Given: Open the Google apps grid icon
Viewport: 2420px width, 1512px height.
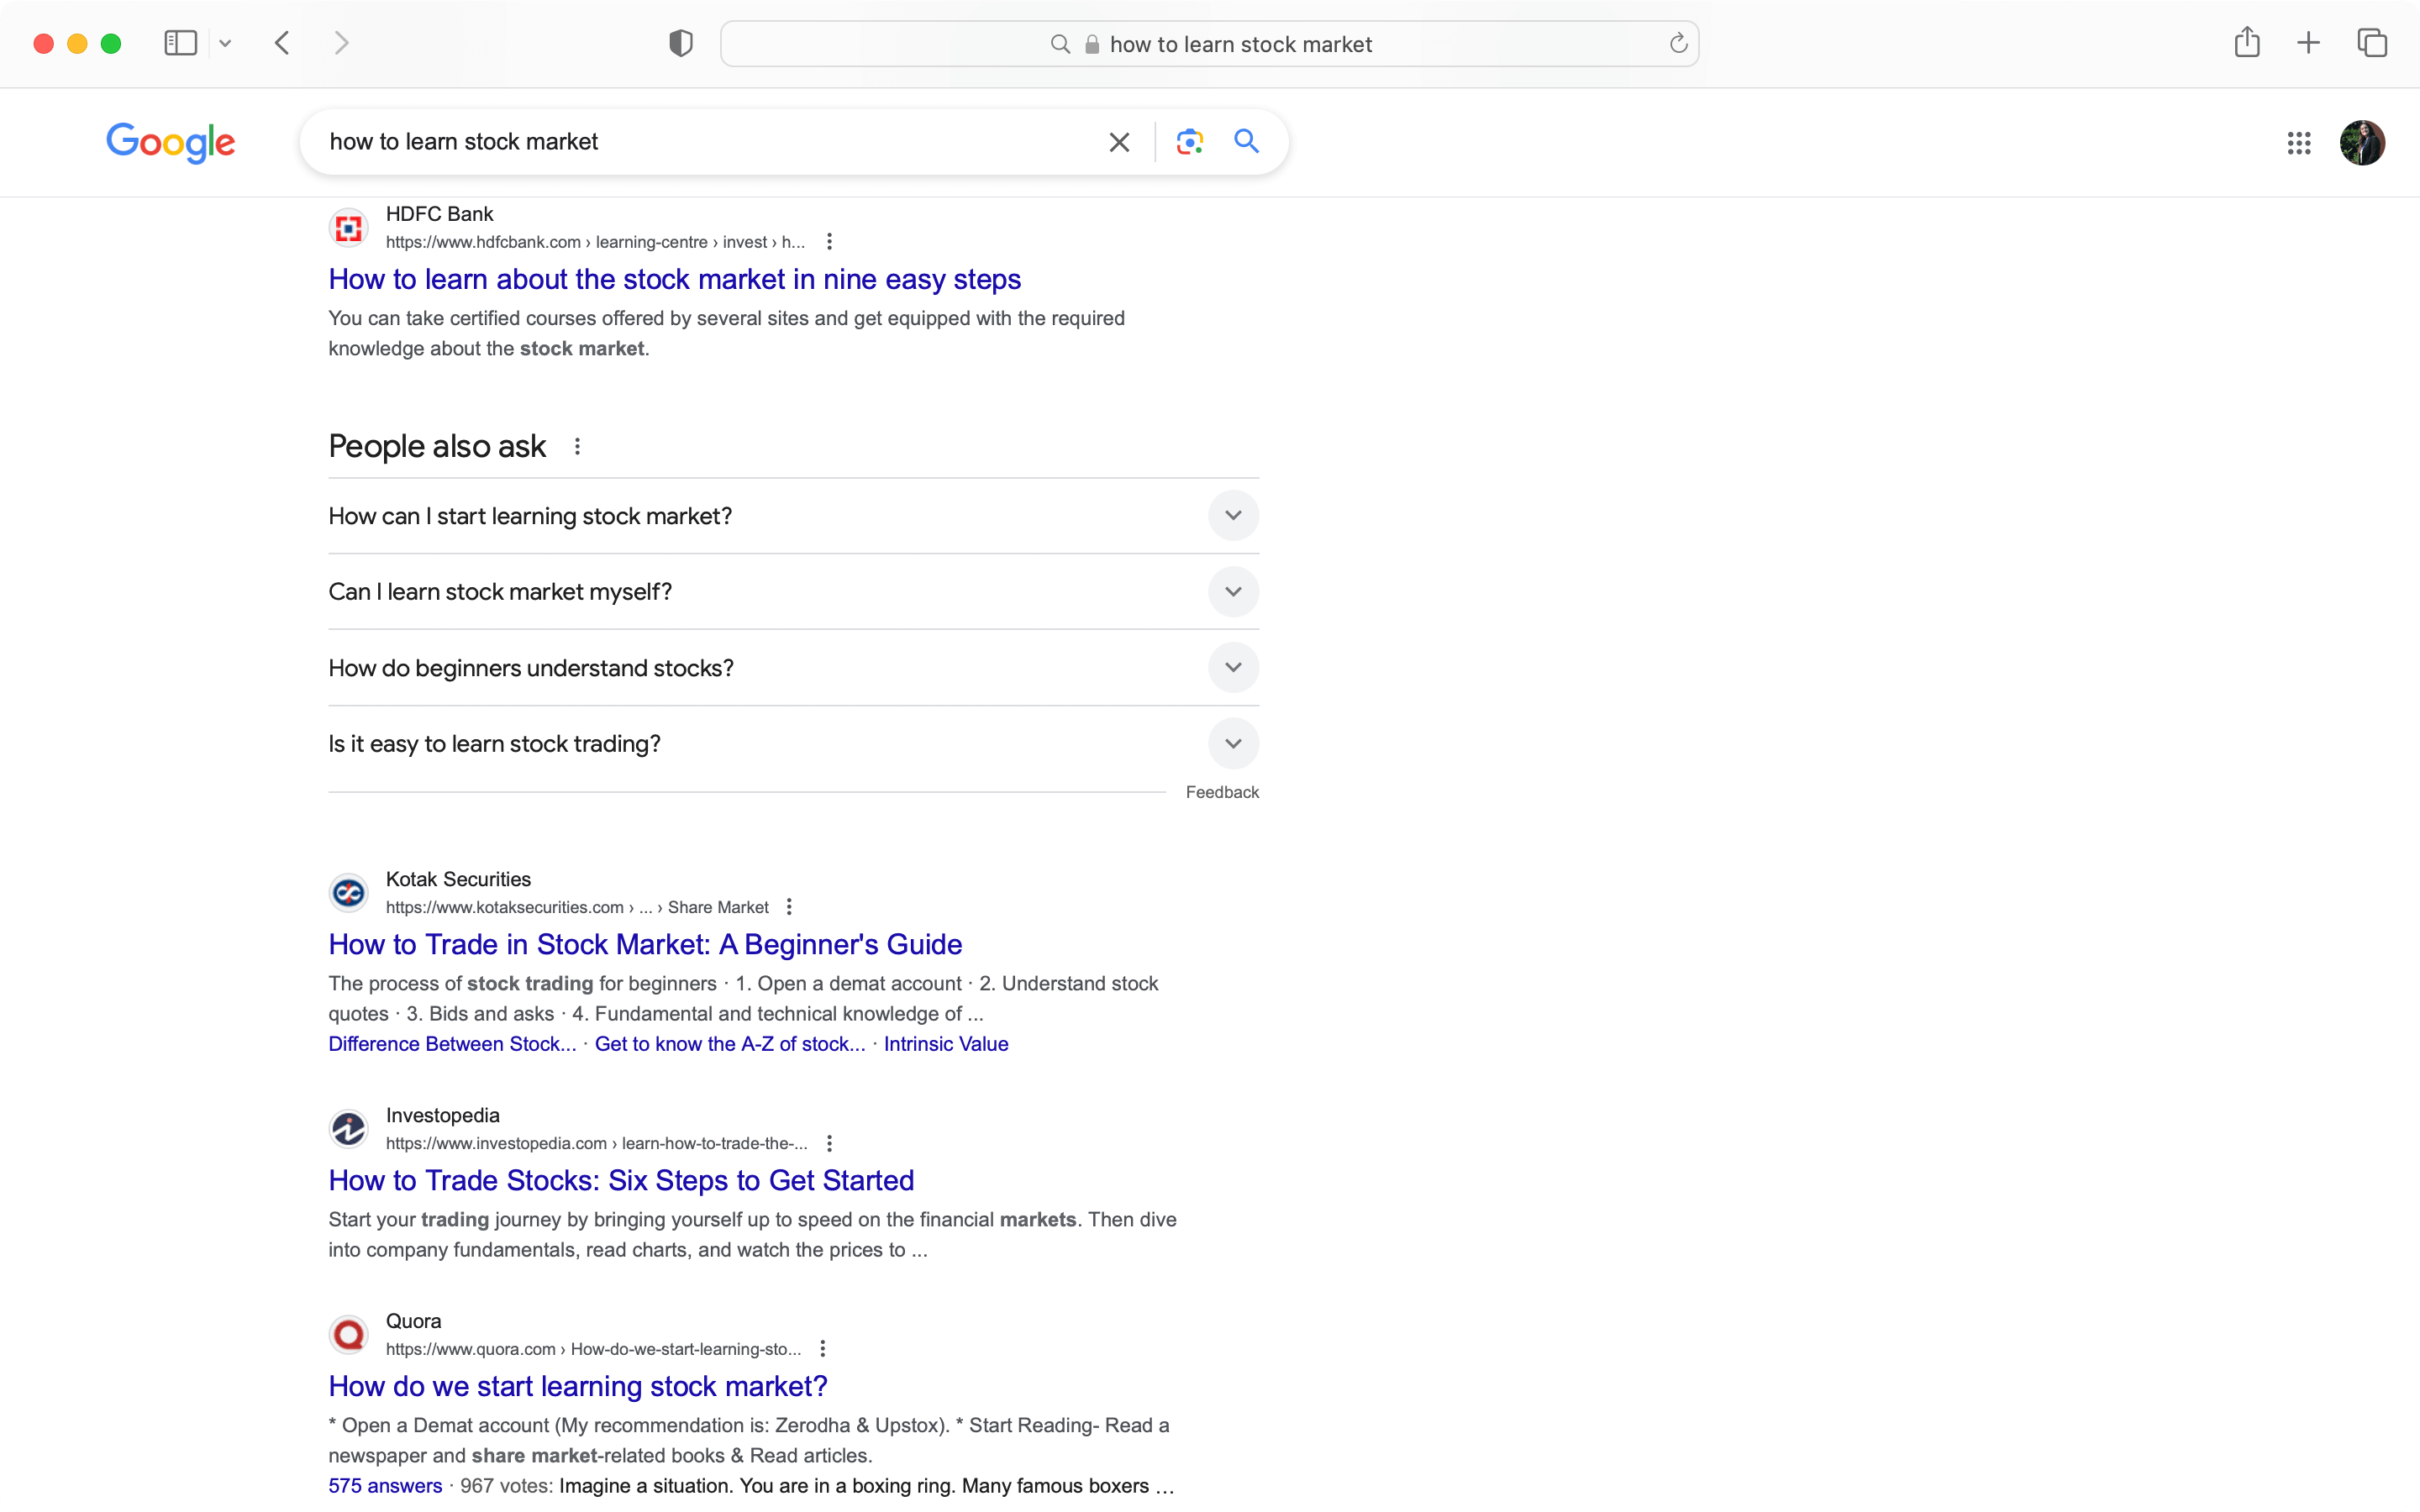Looking at the screenshot, I should point(2299,143).
